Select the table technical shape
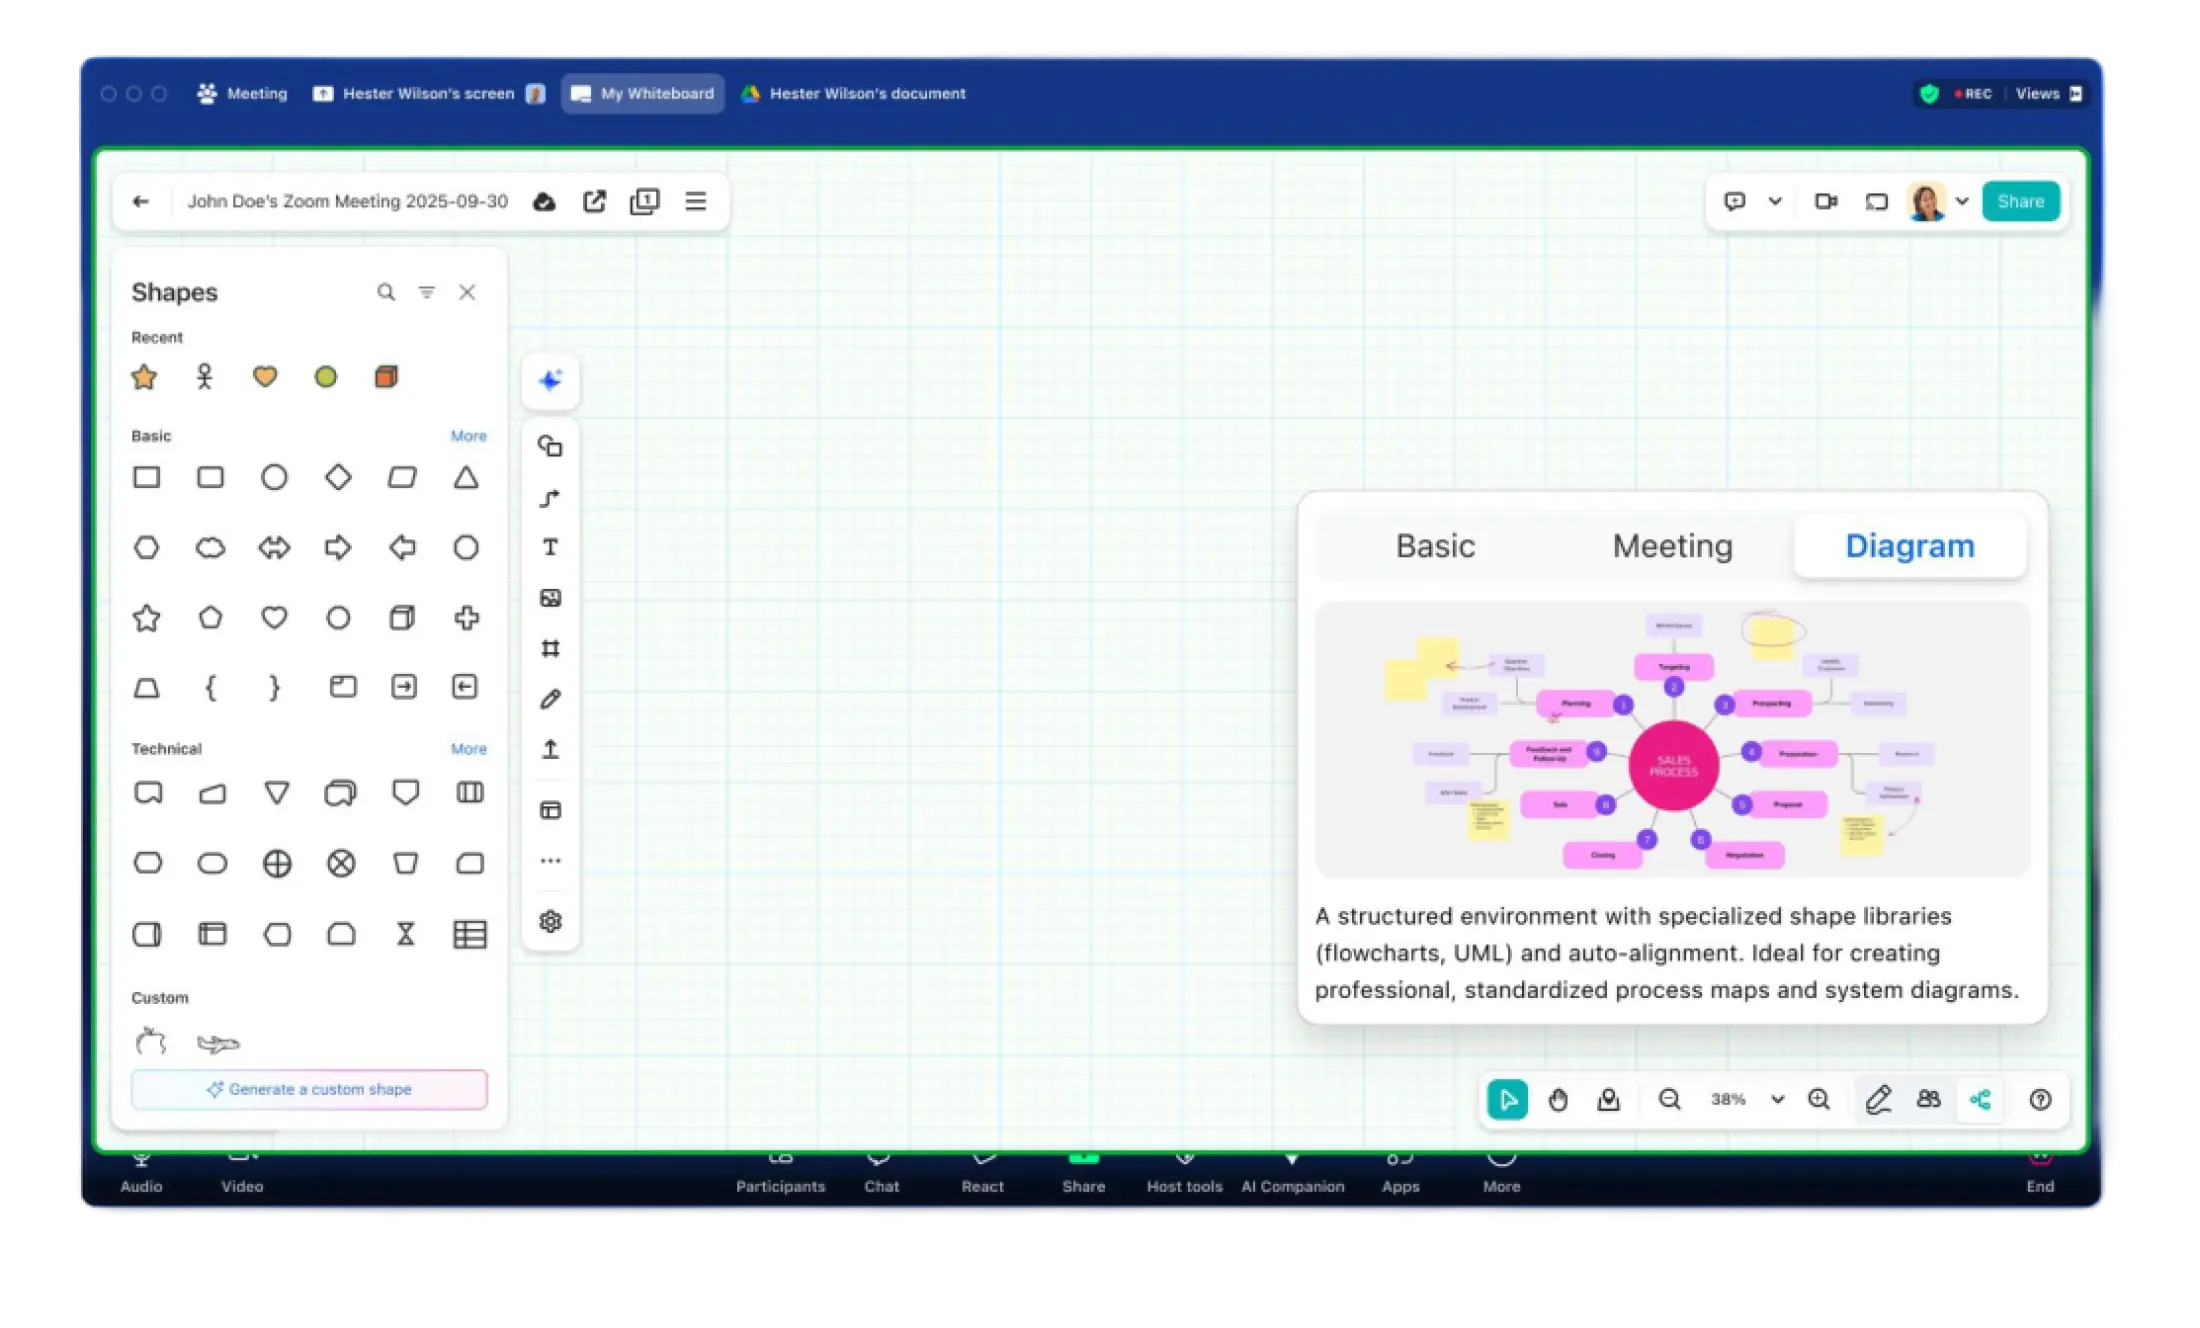Image resolution: width=2200 pixels, height=1328 pixels. point(470,934)
